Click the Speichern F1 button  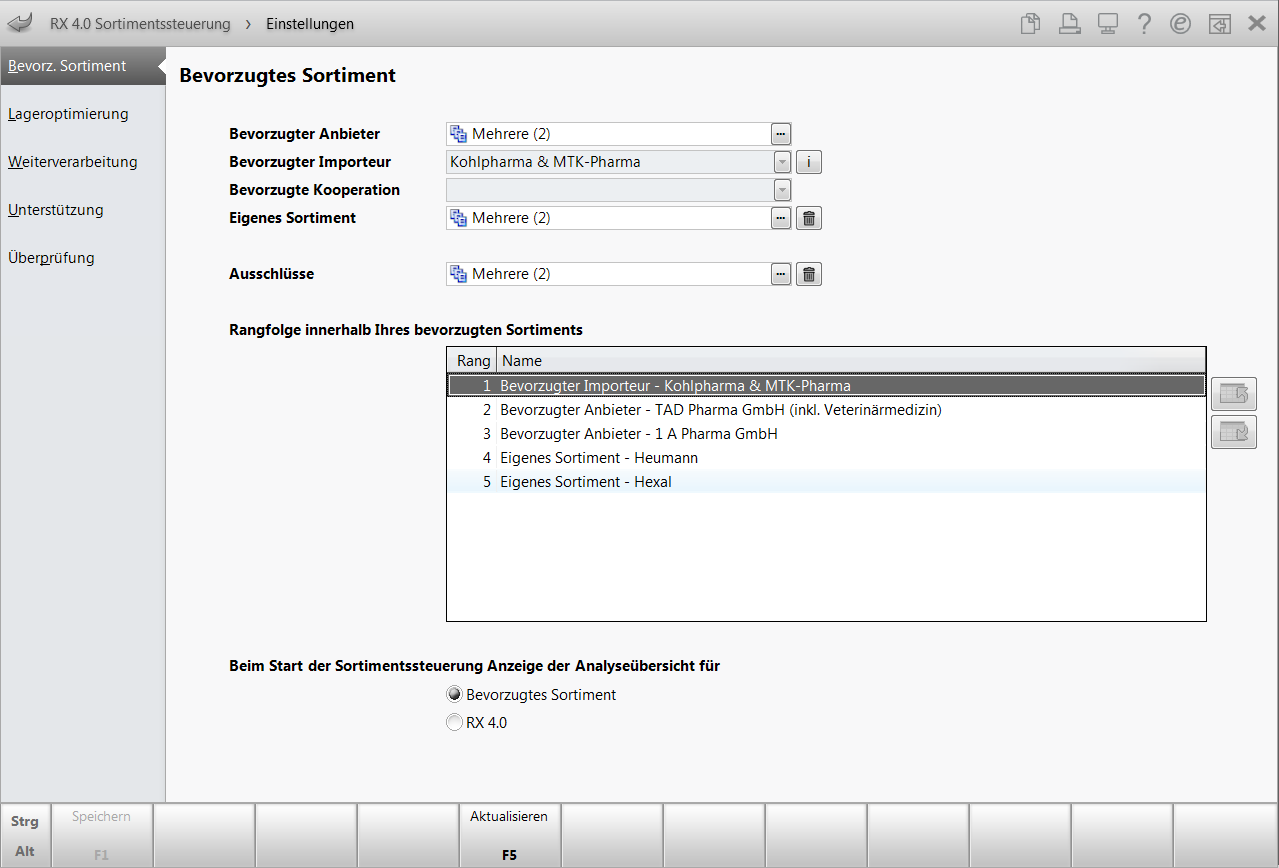point(101,836)
